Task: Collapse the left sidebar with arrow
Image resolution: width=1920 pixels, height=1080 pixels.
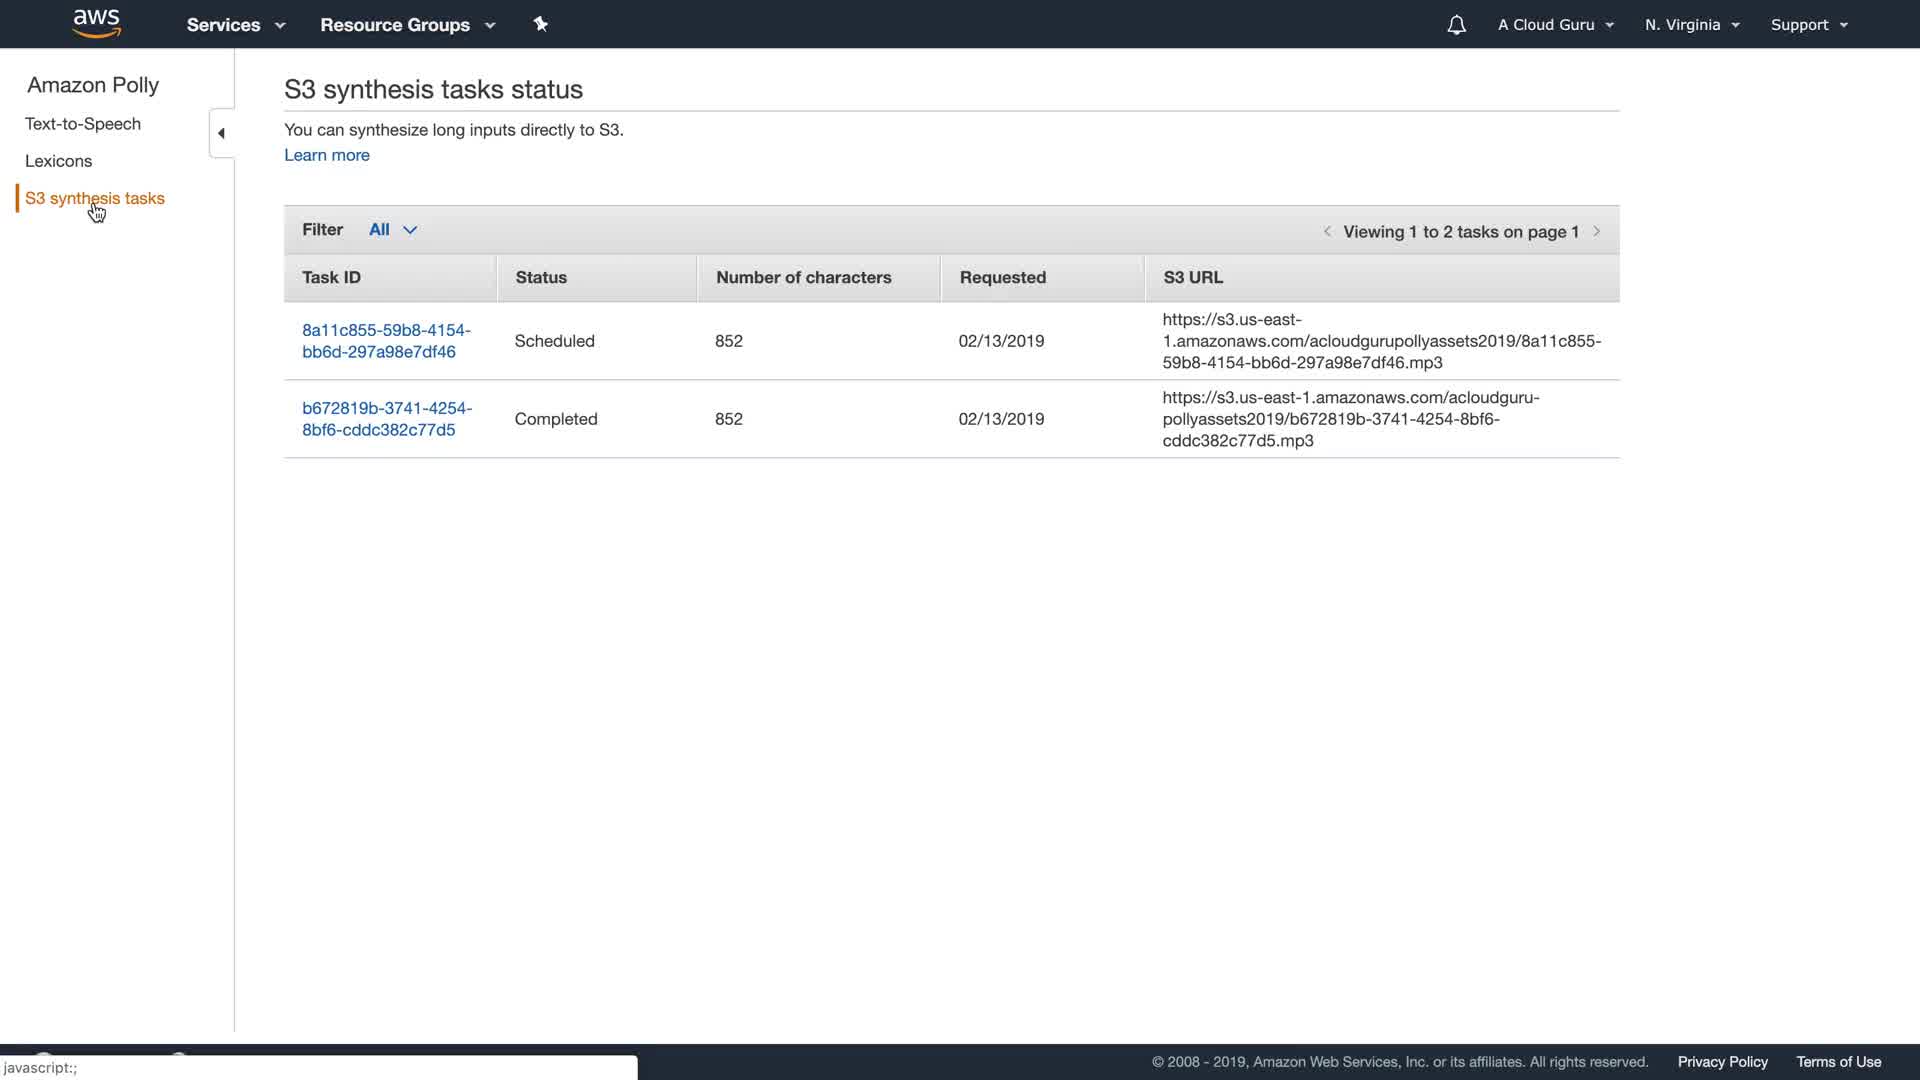Action: point(221,133)
